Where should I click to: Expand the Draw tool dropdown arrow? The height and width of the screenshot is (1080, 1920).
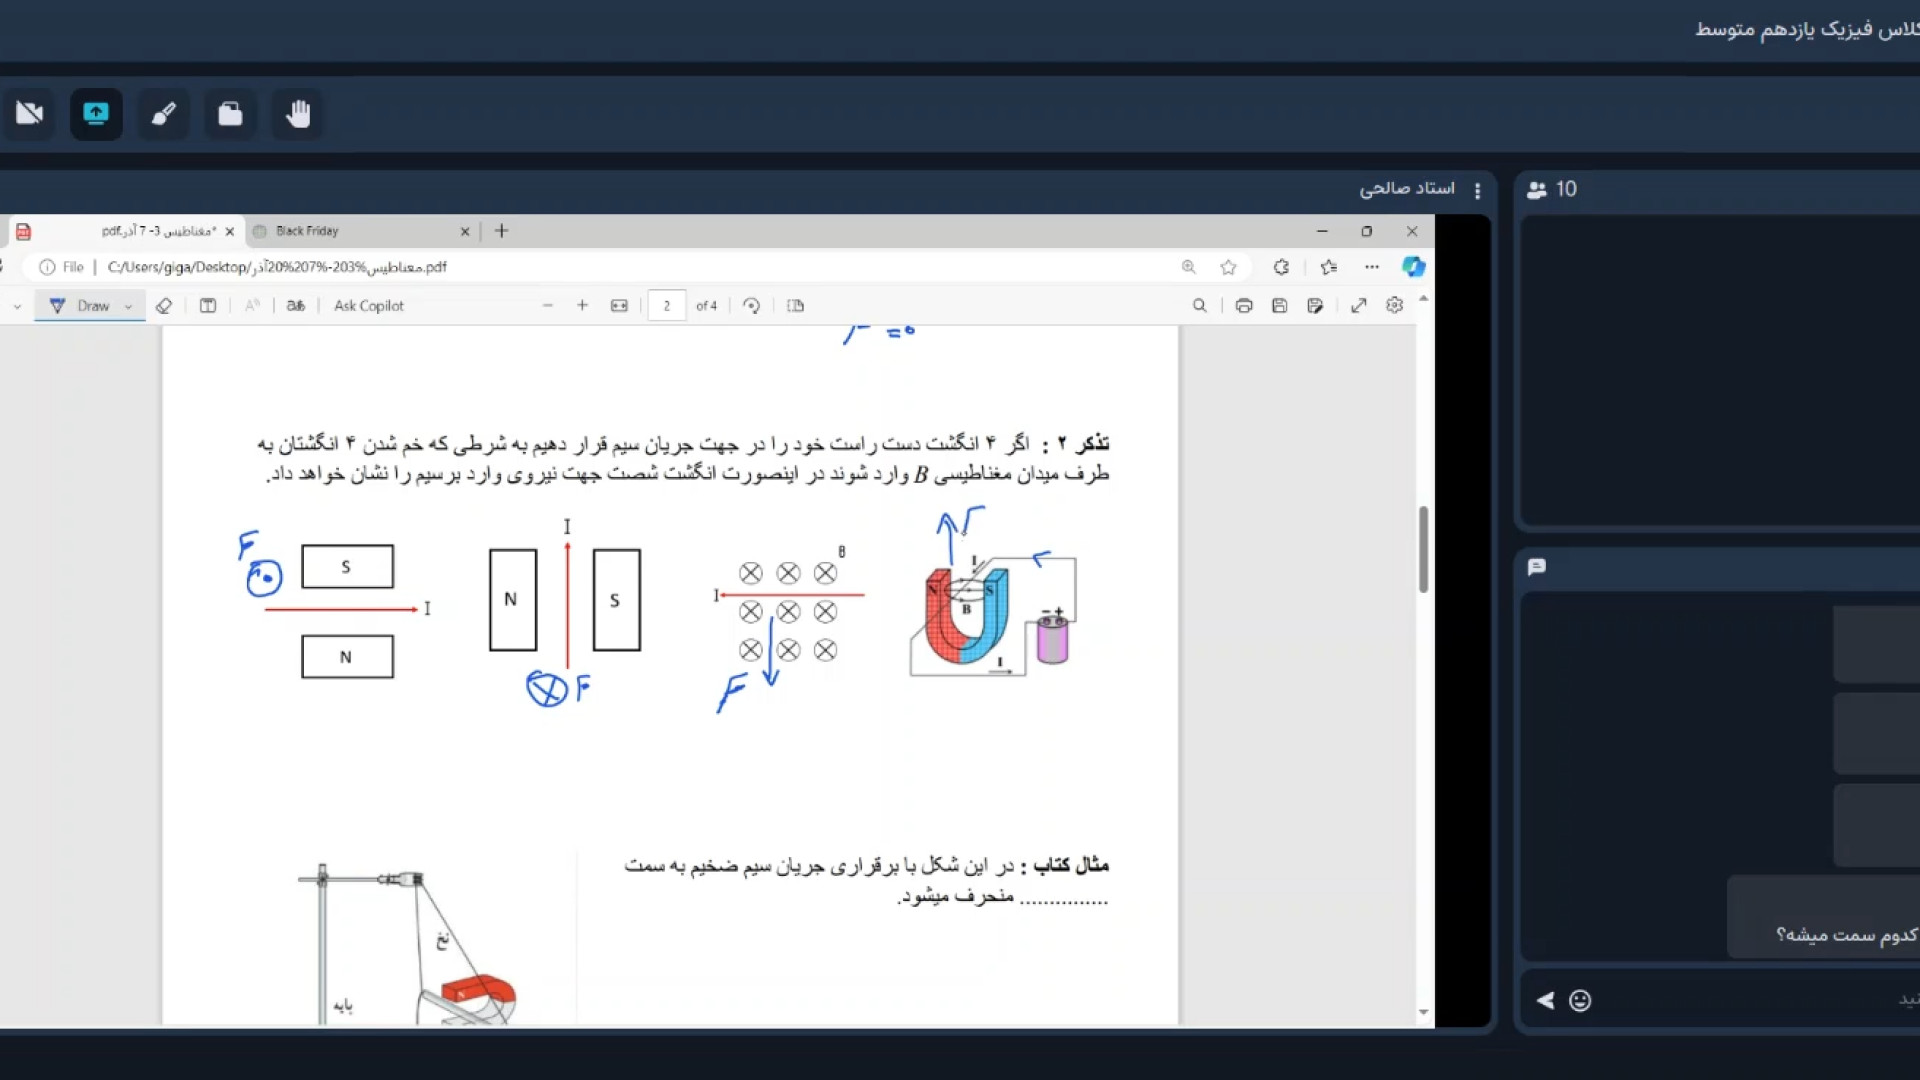tap(128, 307)
